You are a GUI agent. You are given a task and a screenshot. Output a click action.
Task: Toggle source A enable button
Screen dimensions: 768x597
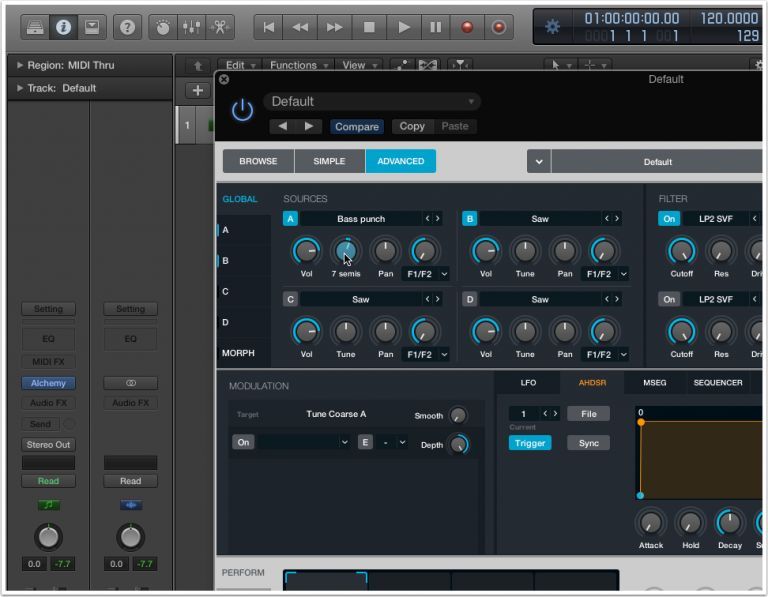pos(290,219)
